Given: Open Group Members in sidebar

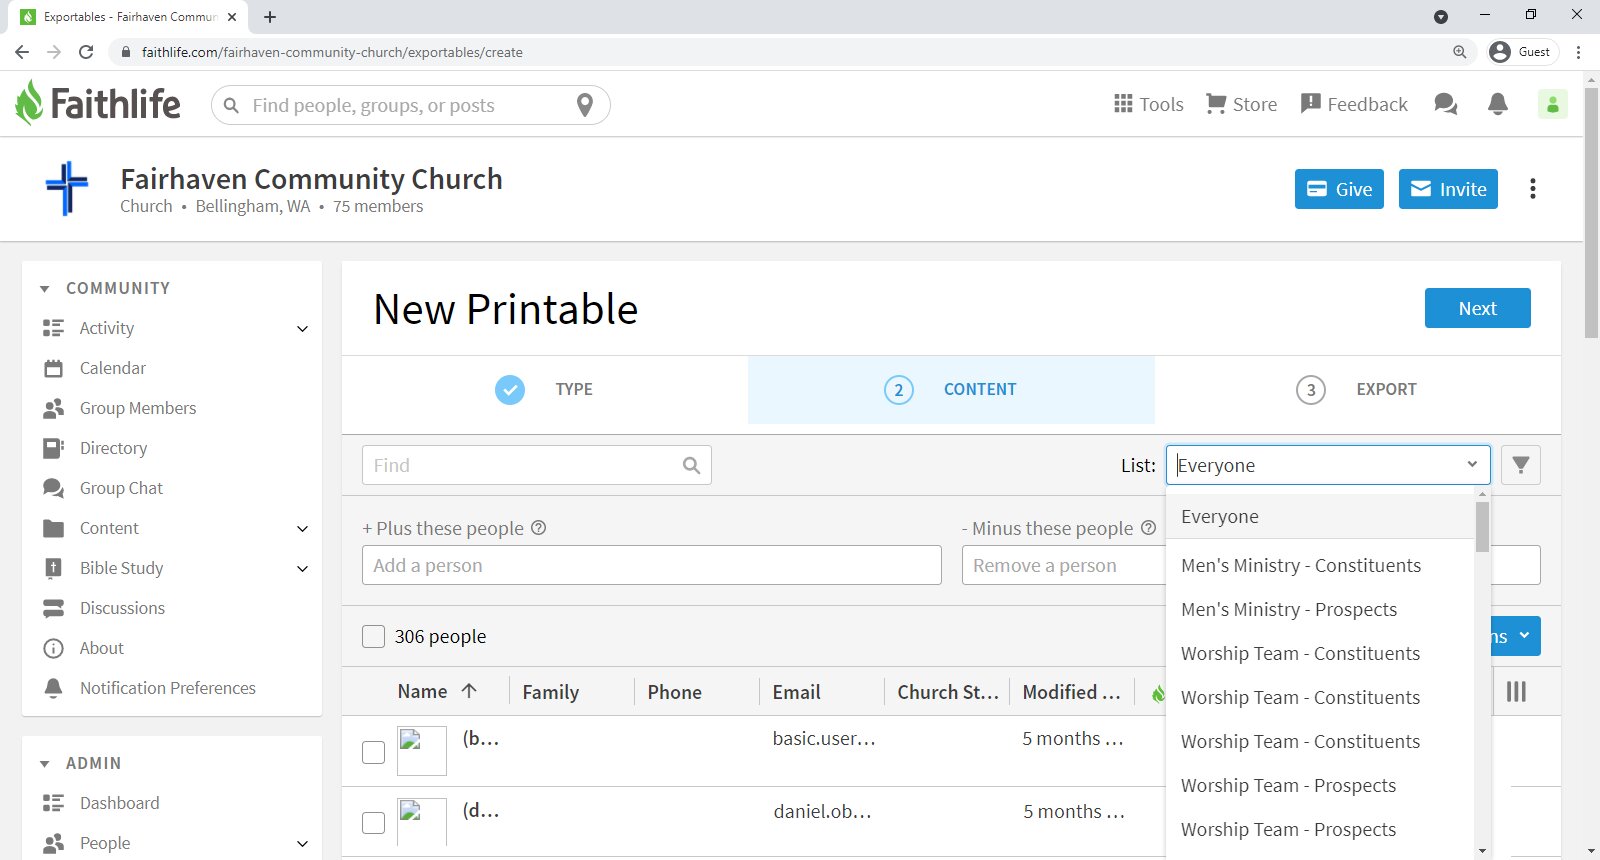Looking at the screenshot, I should [138, 408].
